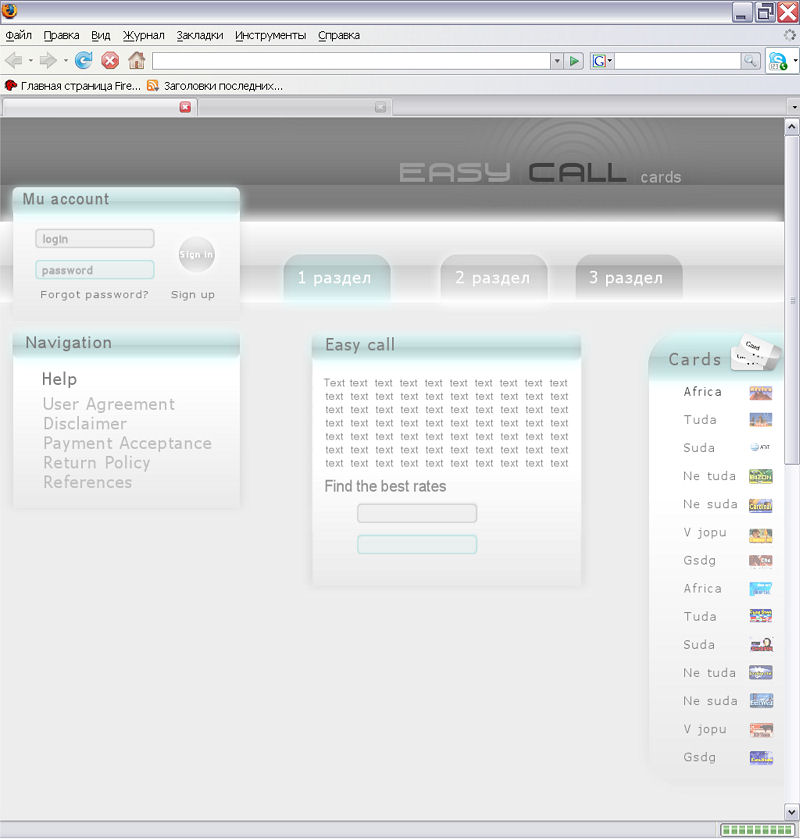Click the card-stack icon in Cards panel header
This screenshot has height=839, width=800.
pos(755,352)
